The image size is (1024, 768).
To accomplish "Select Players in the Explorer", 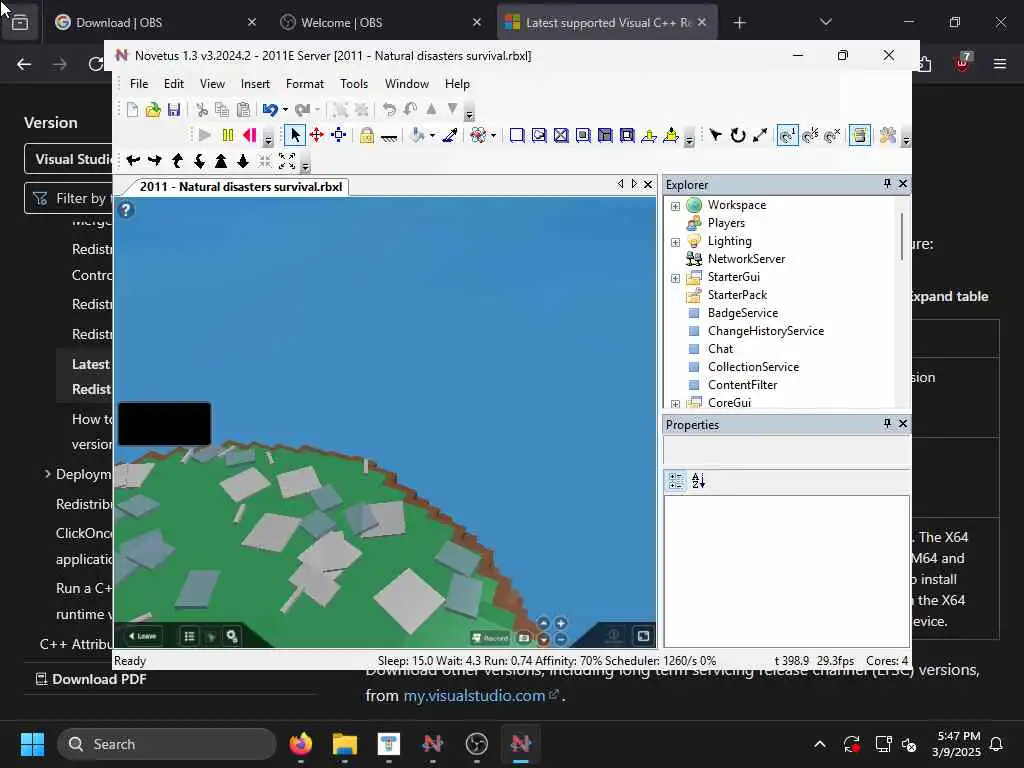I will (x=726, y=223).
